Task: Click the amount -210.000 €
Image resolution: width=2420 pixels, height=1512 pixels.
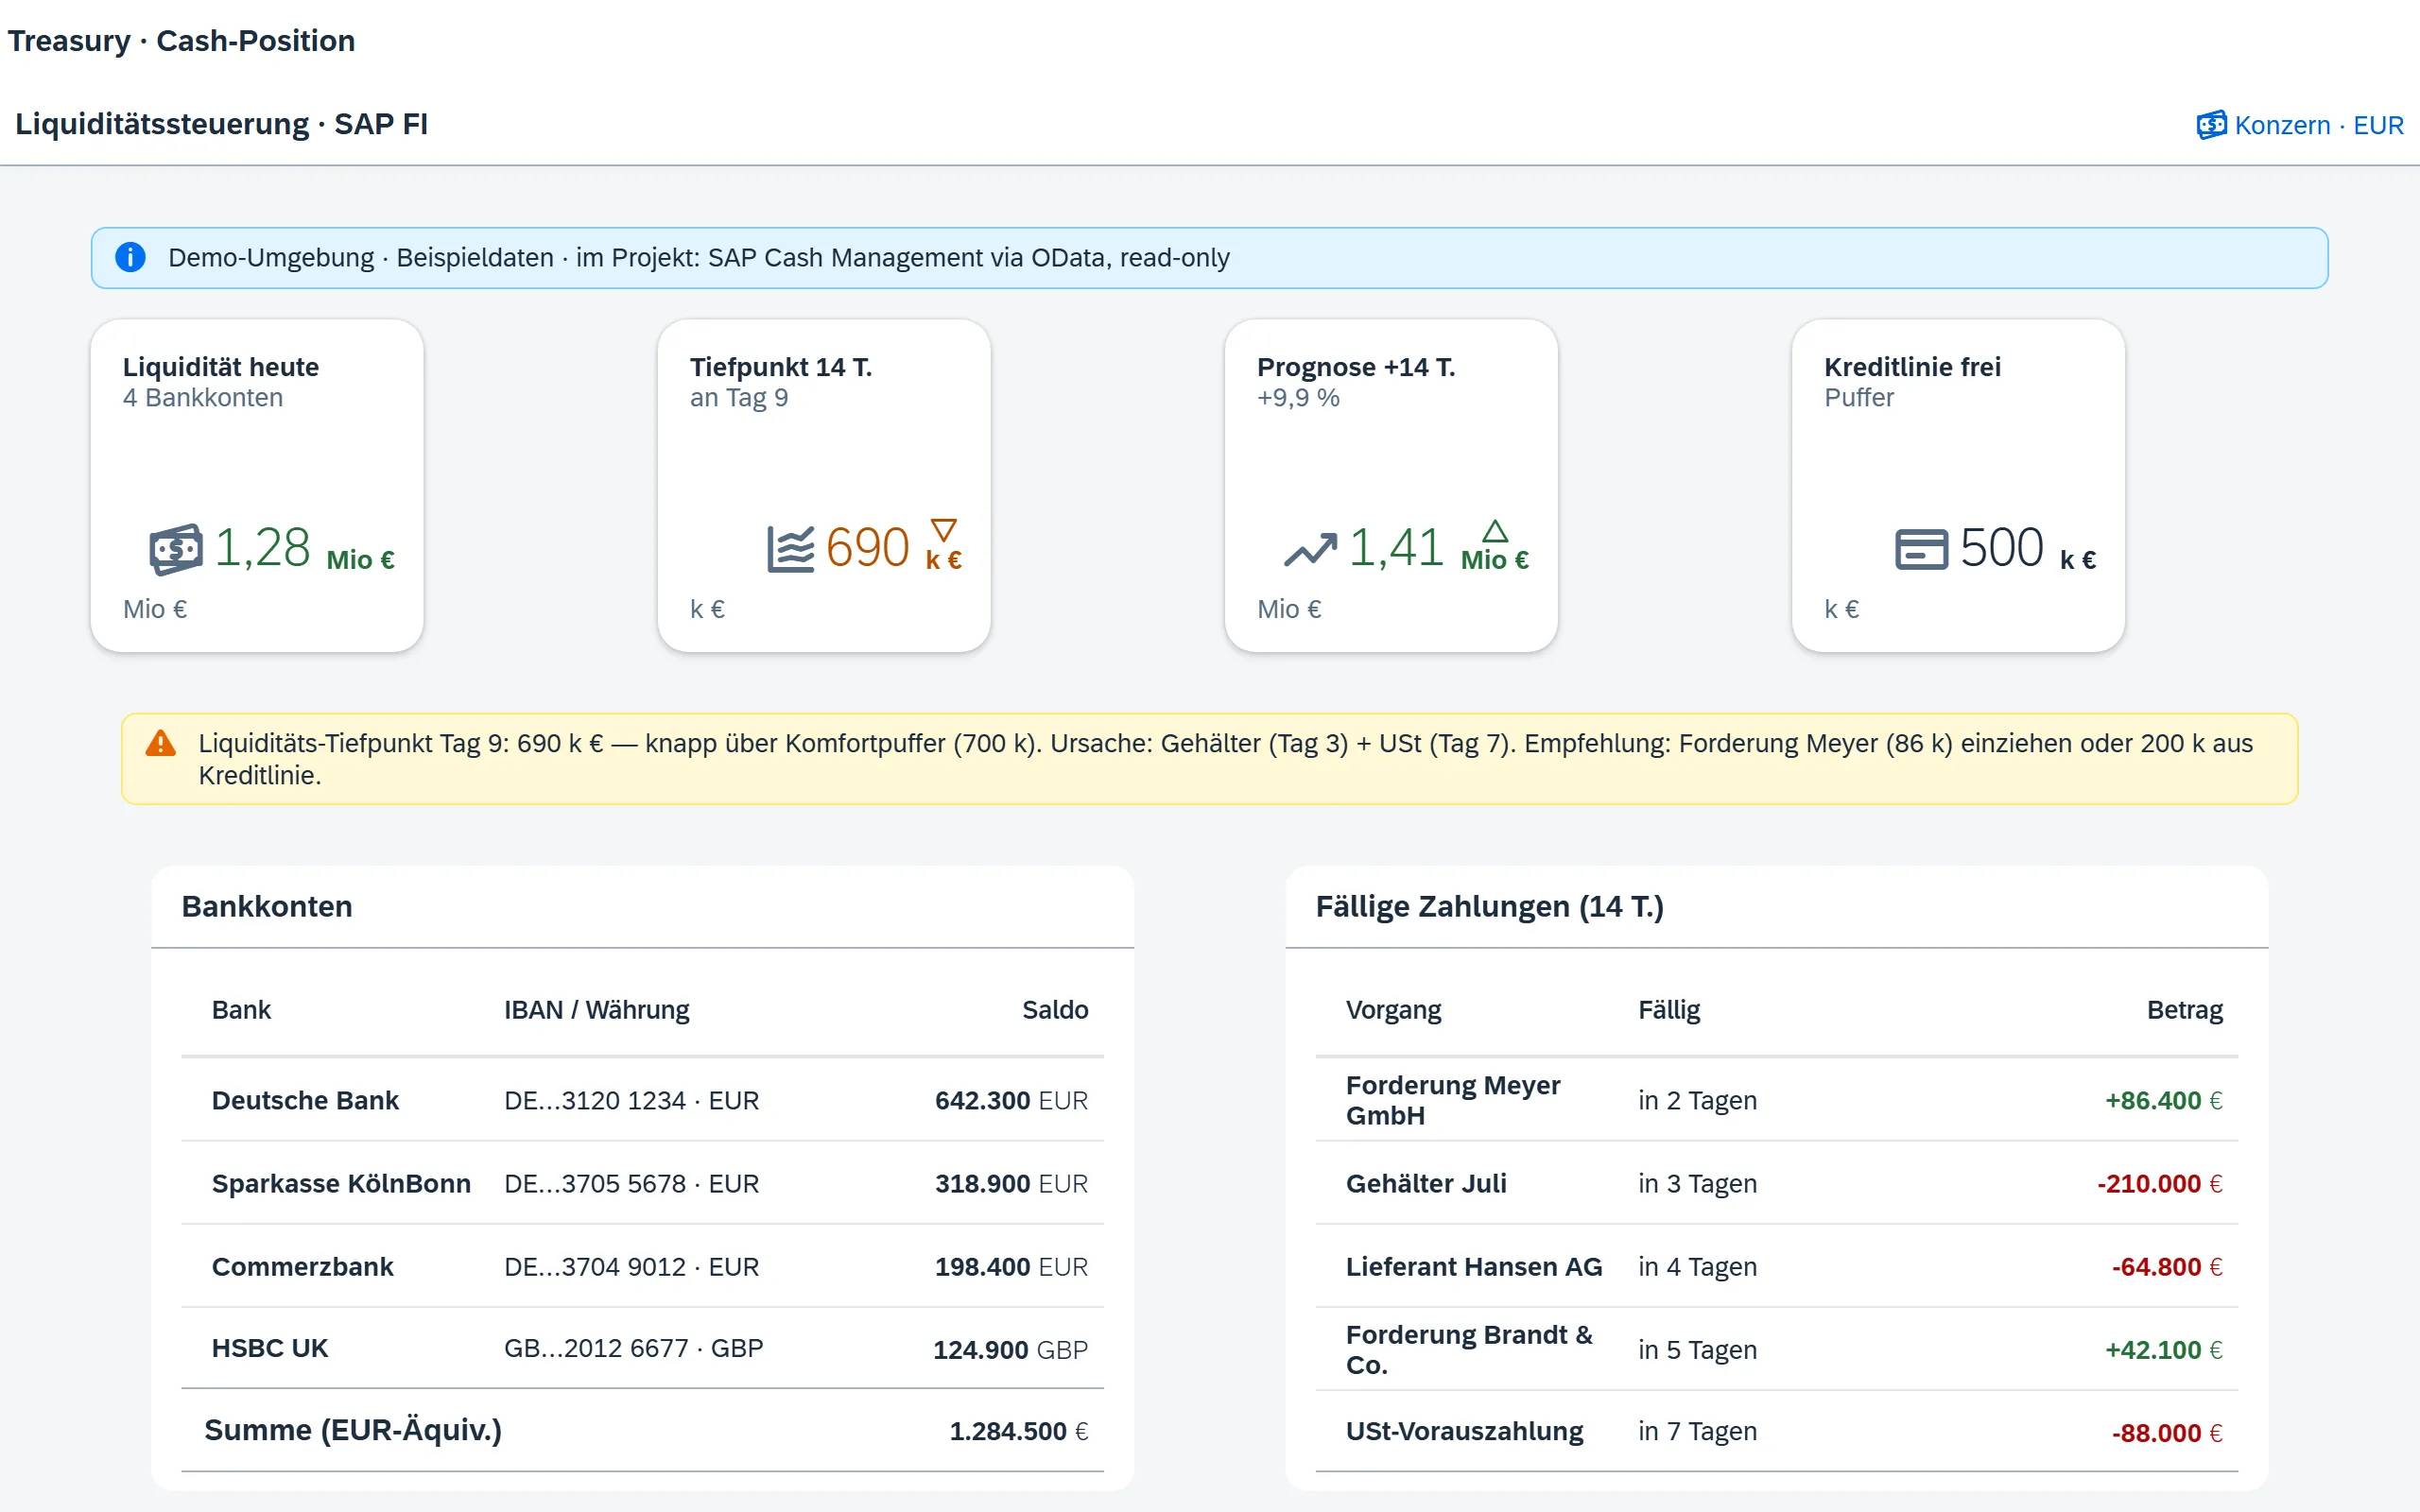Action: pos(2160,1183)
